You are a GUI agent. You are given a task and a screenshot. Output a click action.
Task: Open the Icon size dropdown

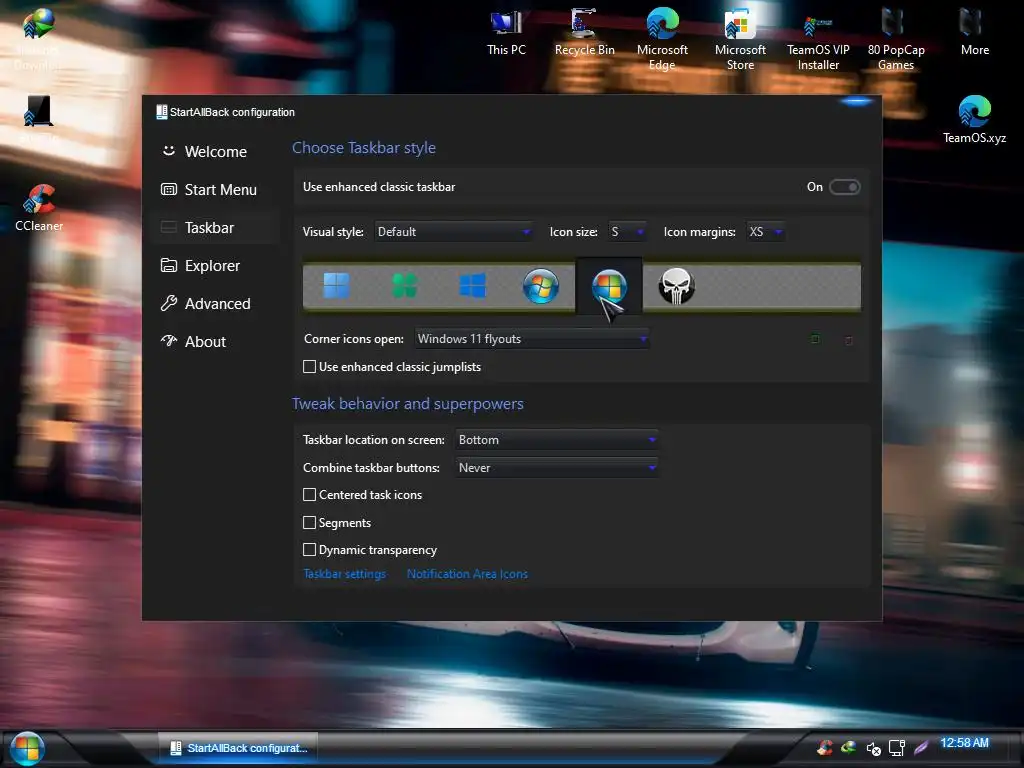[627, 232]
